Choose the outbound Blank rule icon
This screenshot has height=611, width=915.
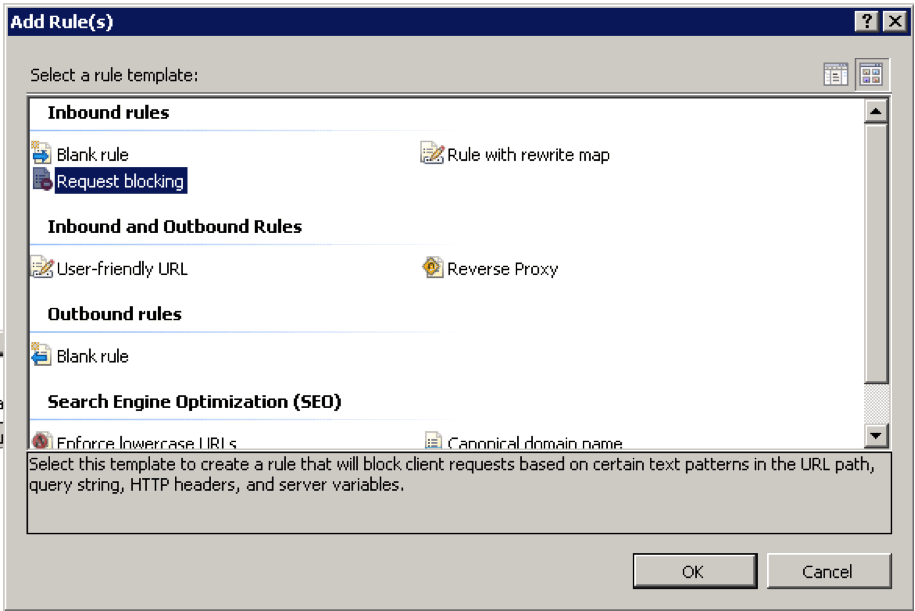pos(41,355)
